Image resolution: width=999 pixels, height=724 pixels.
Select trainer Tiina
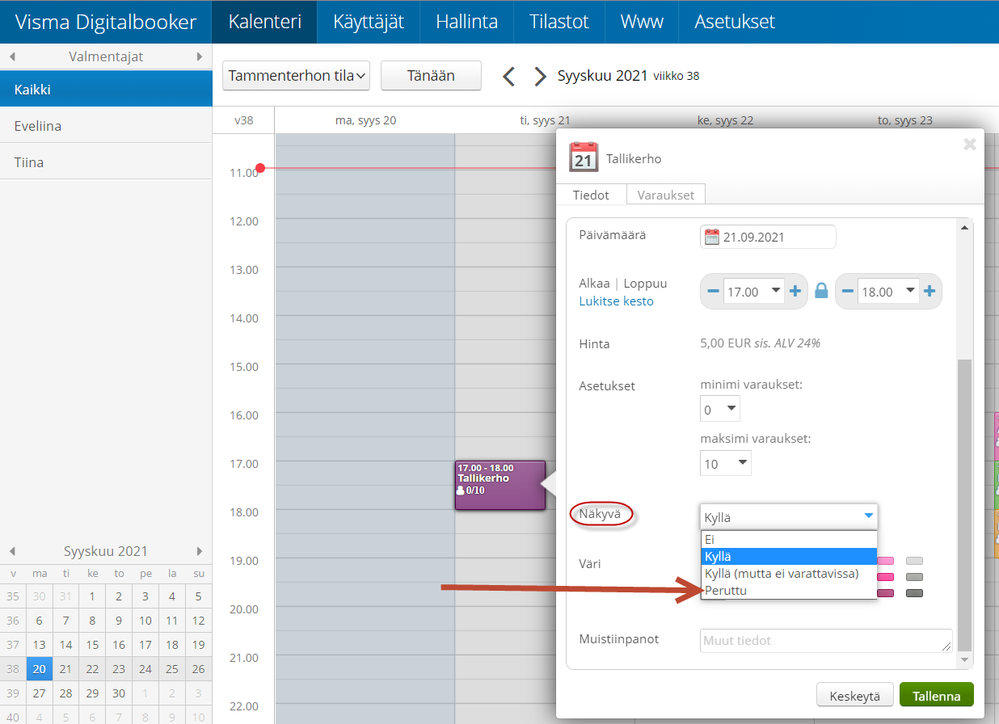[106, 162]
